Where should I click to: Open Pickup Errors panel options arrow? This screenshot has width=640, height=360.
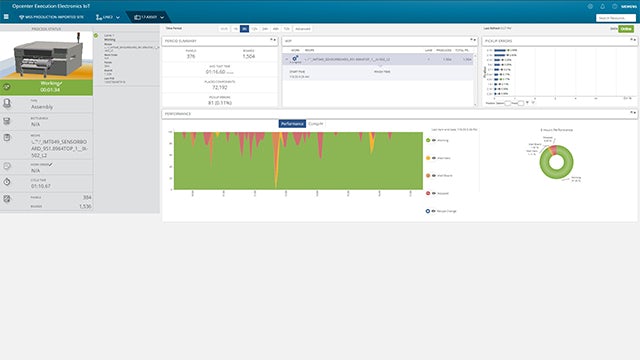click(634, 40)
